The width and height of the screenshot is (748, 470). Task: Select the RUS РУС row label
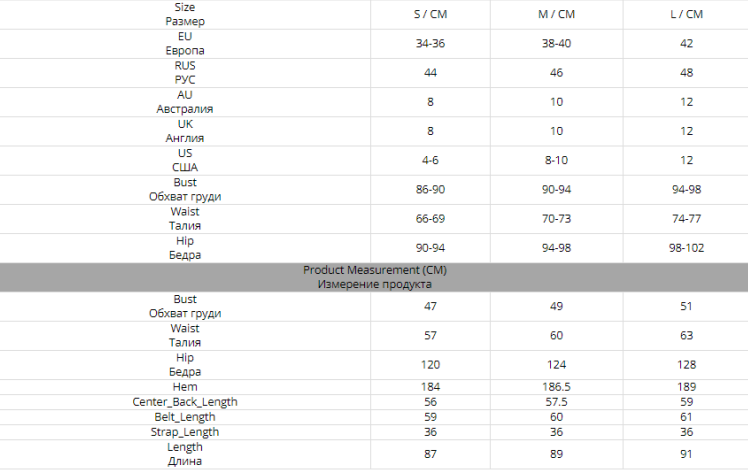184,72
